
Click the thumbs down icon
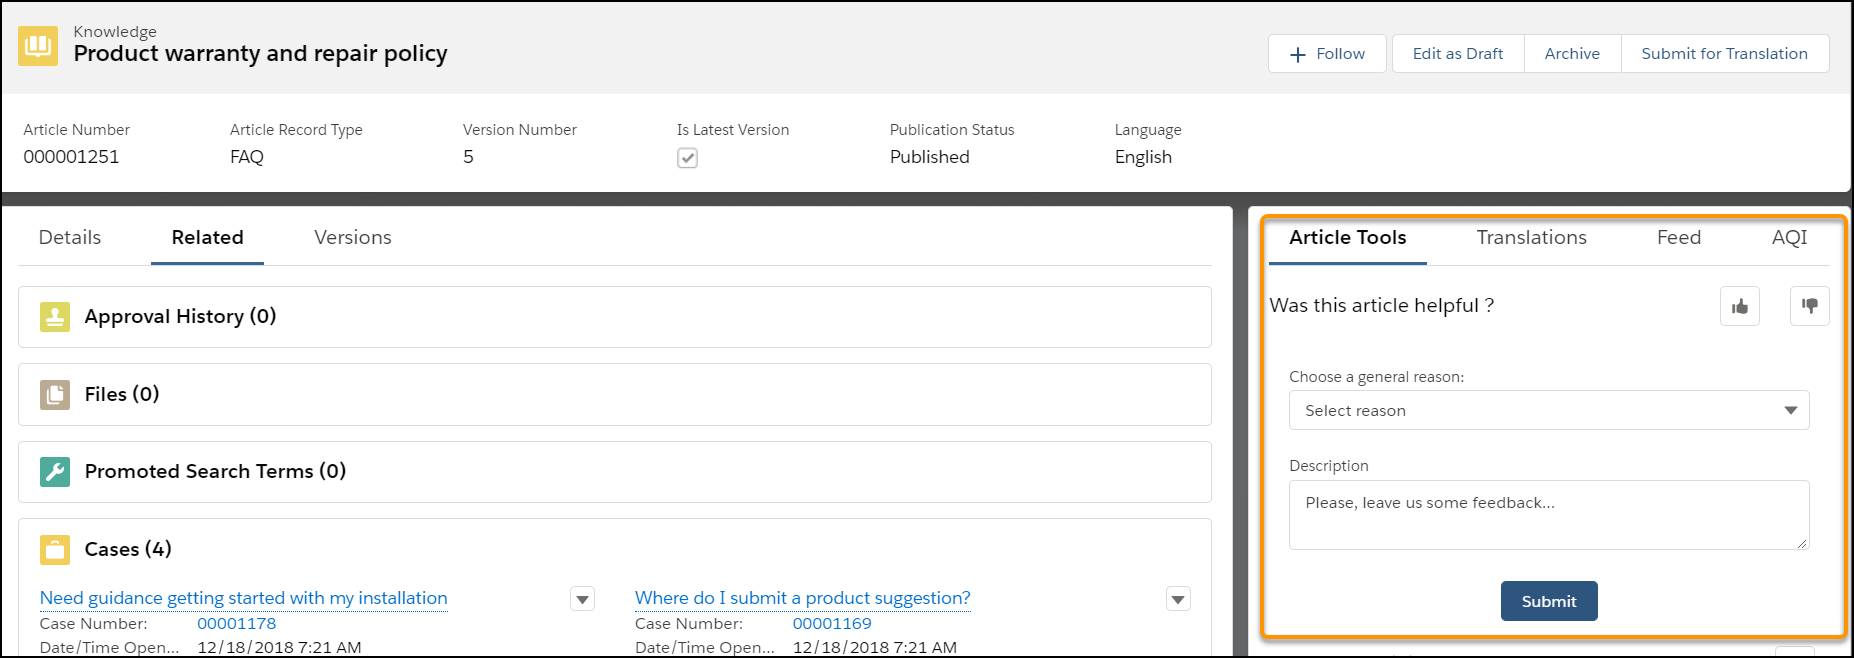pos(1810,306)
